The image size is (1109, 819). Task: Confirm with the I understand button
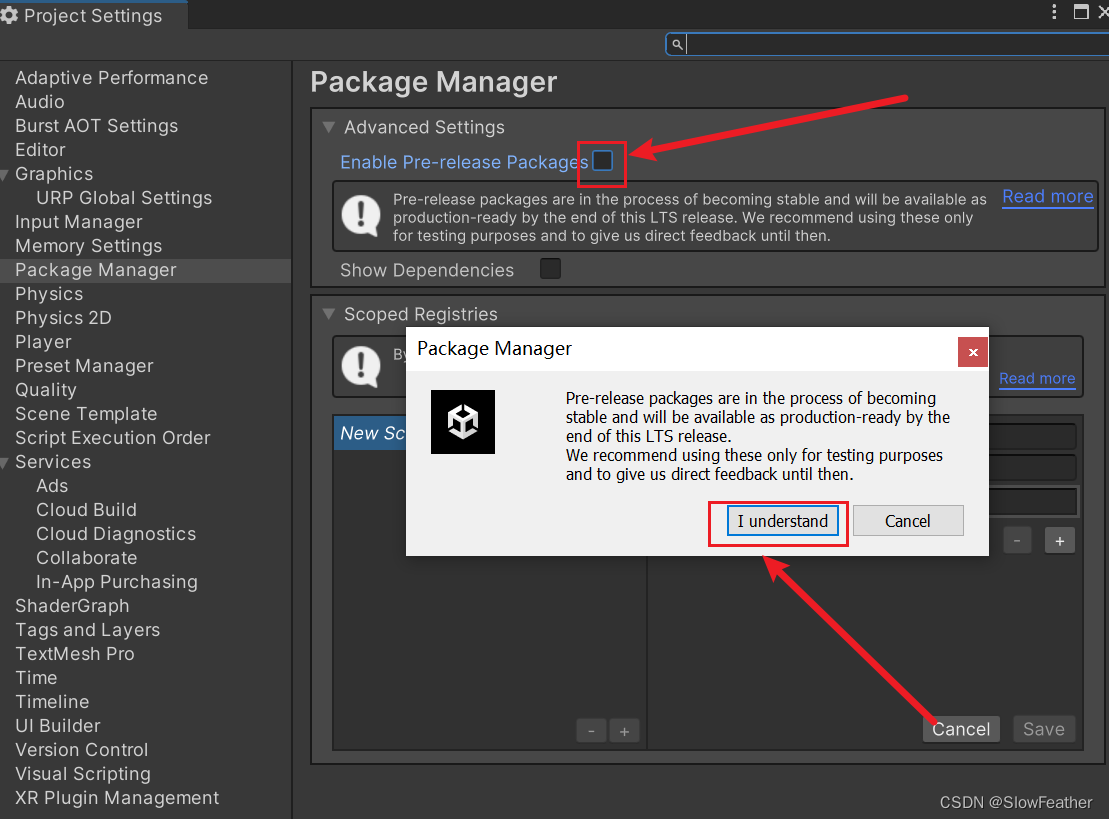click(782, 521)
